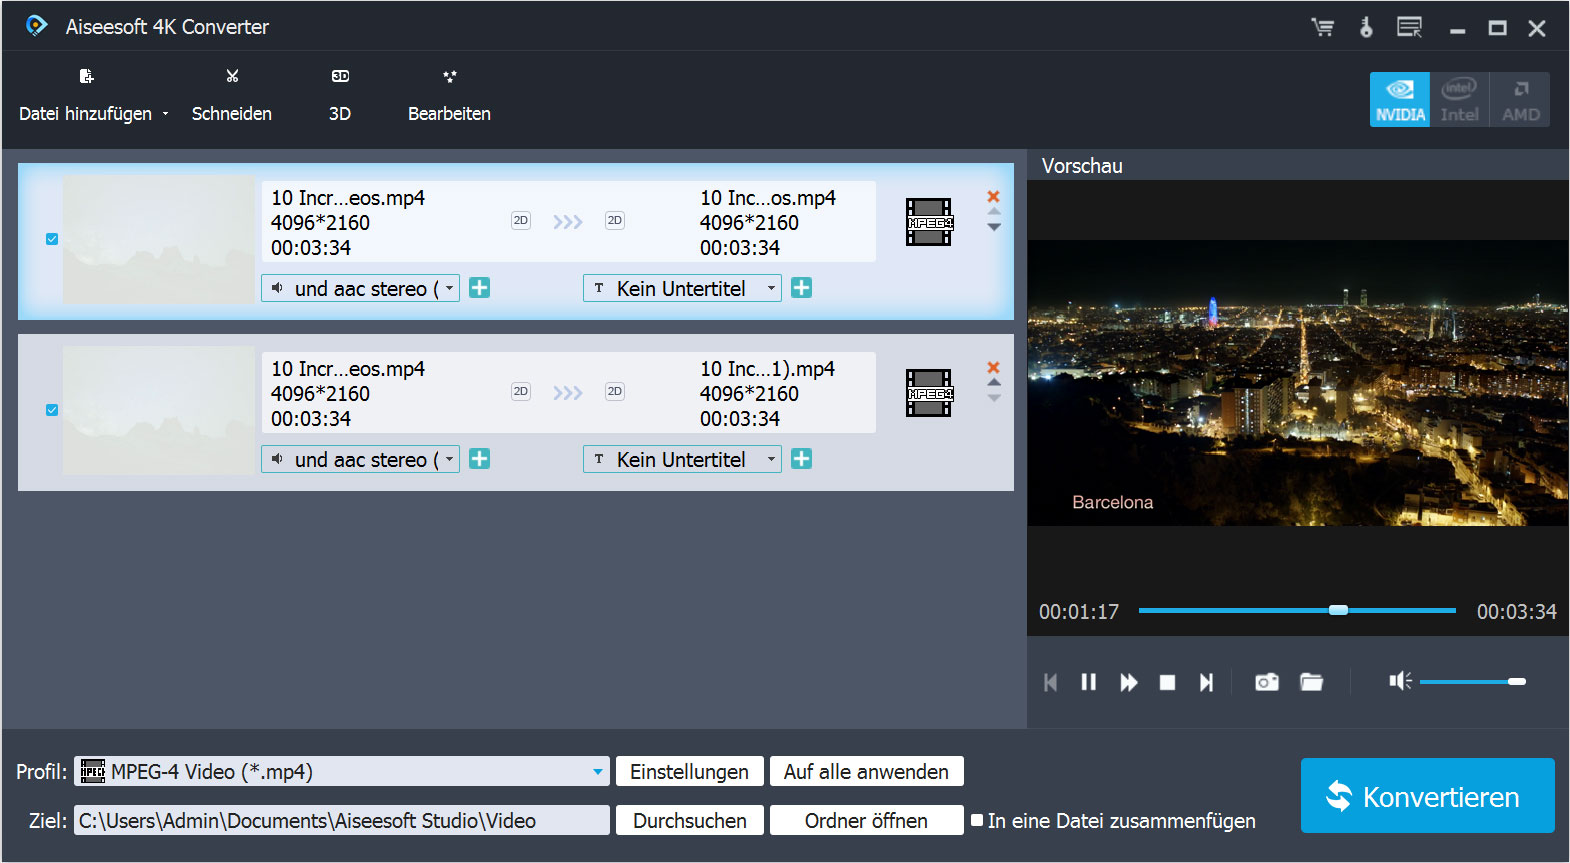Click the Durchsuchen button
1570x863 pixels.
click(689, 820)
